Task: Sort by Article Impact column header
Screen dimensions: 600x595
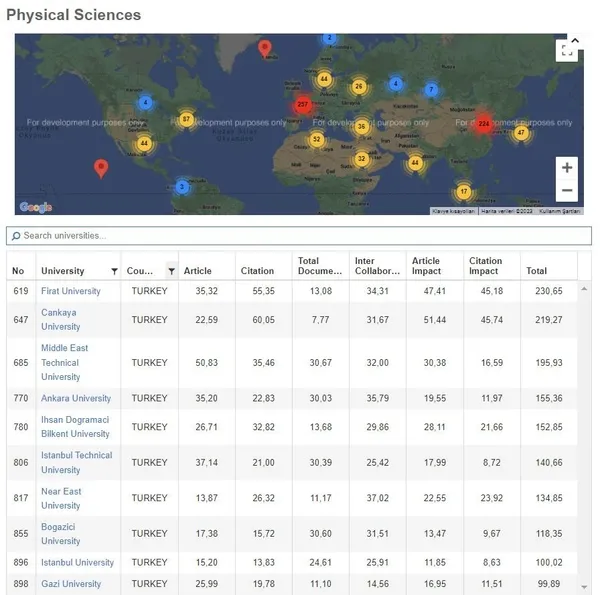Action: 426,266
